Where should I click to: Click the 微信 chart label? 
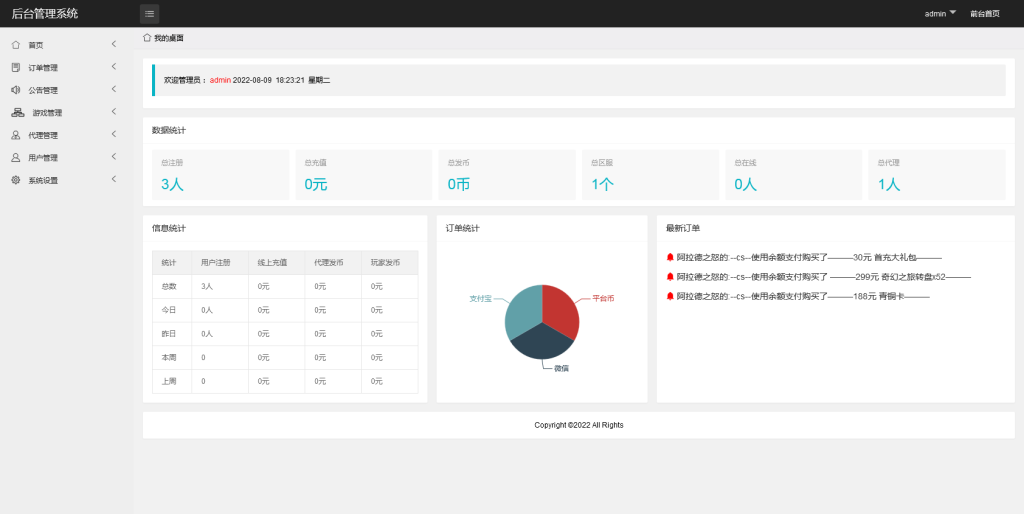pos(561,368)
